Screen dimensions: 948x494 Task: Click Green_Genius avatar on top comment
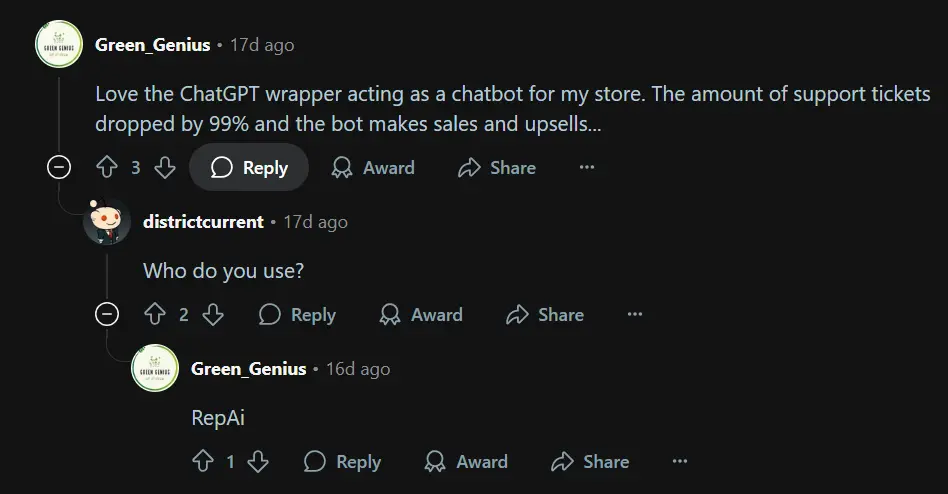click(59, 45)
